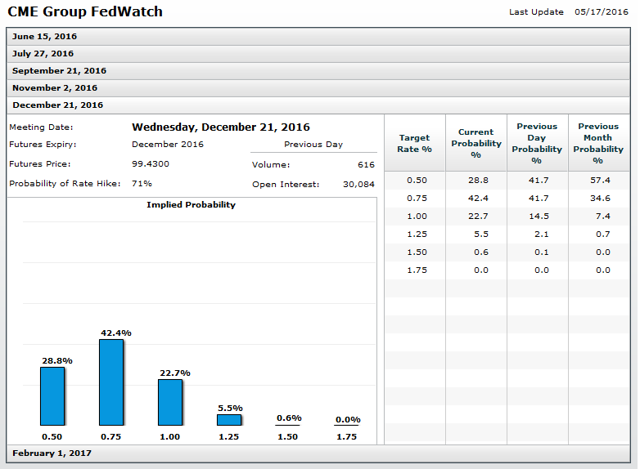Click the 1.25 axis label under chart
The height and width of the screenshot is (469, 640).
229,437
